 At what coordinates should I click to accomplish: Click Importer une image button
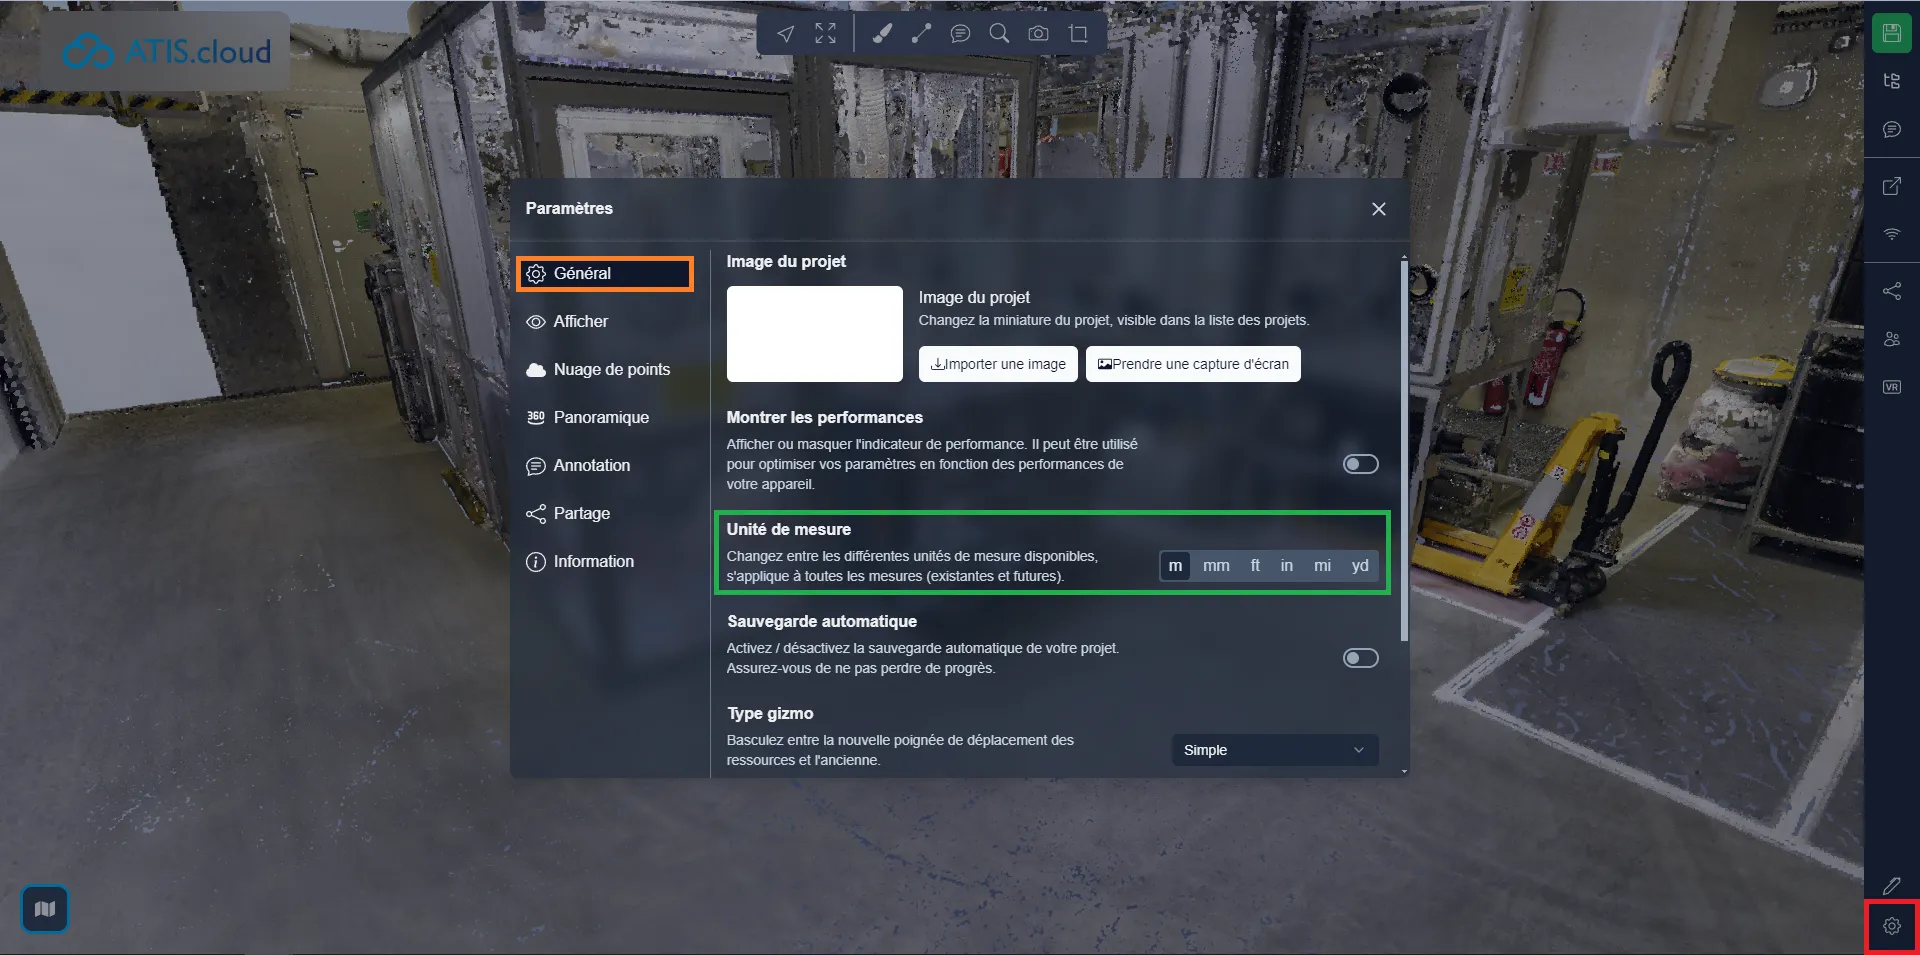tap(998, 364)
